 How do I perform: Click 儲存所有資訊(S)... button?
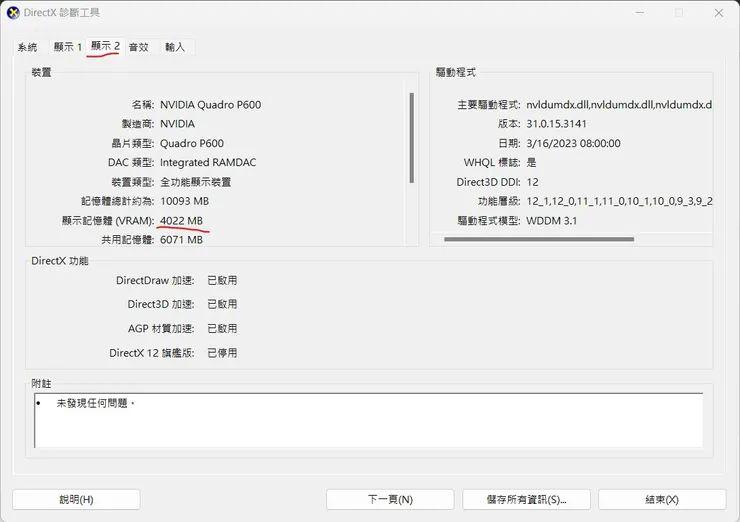(526, 499)
